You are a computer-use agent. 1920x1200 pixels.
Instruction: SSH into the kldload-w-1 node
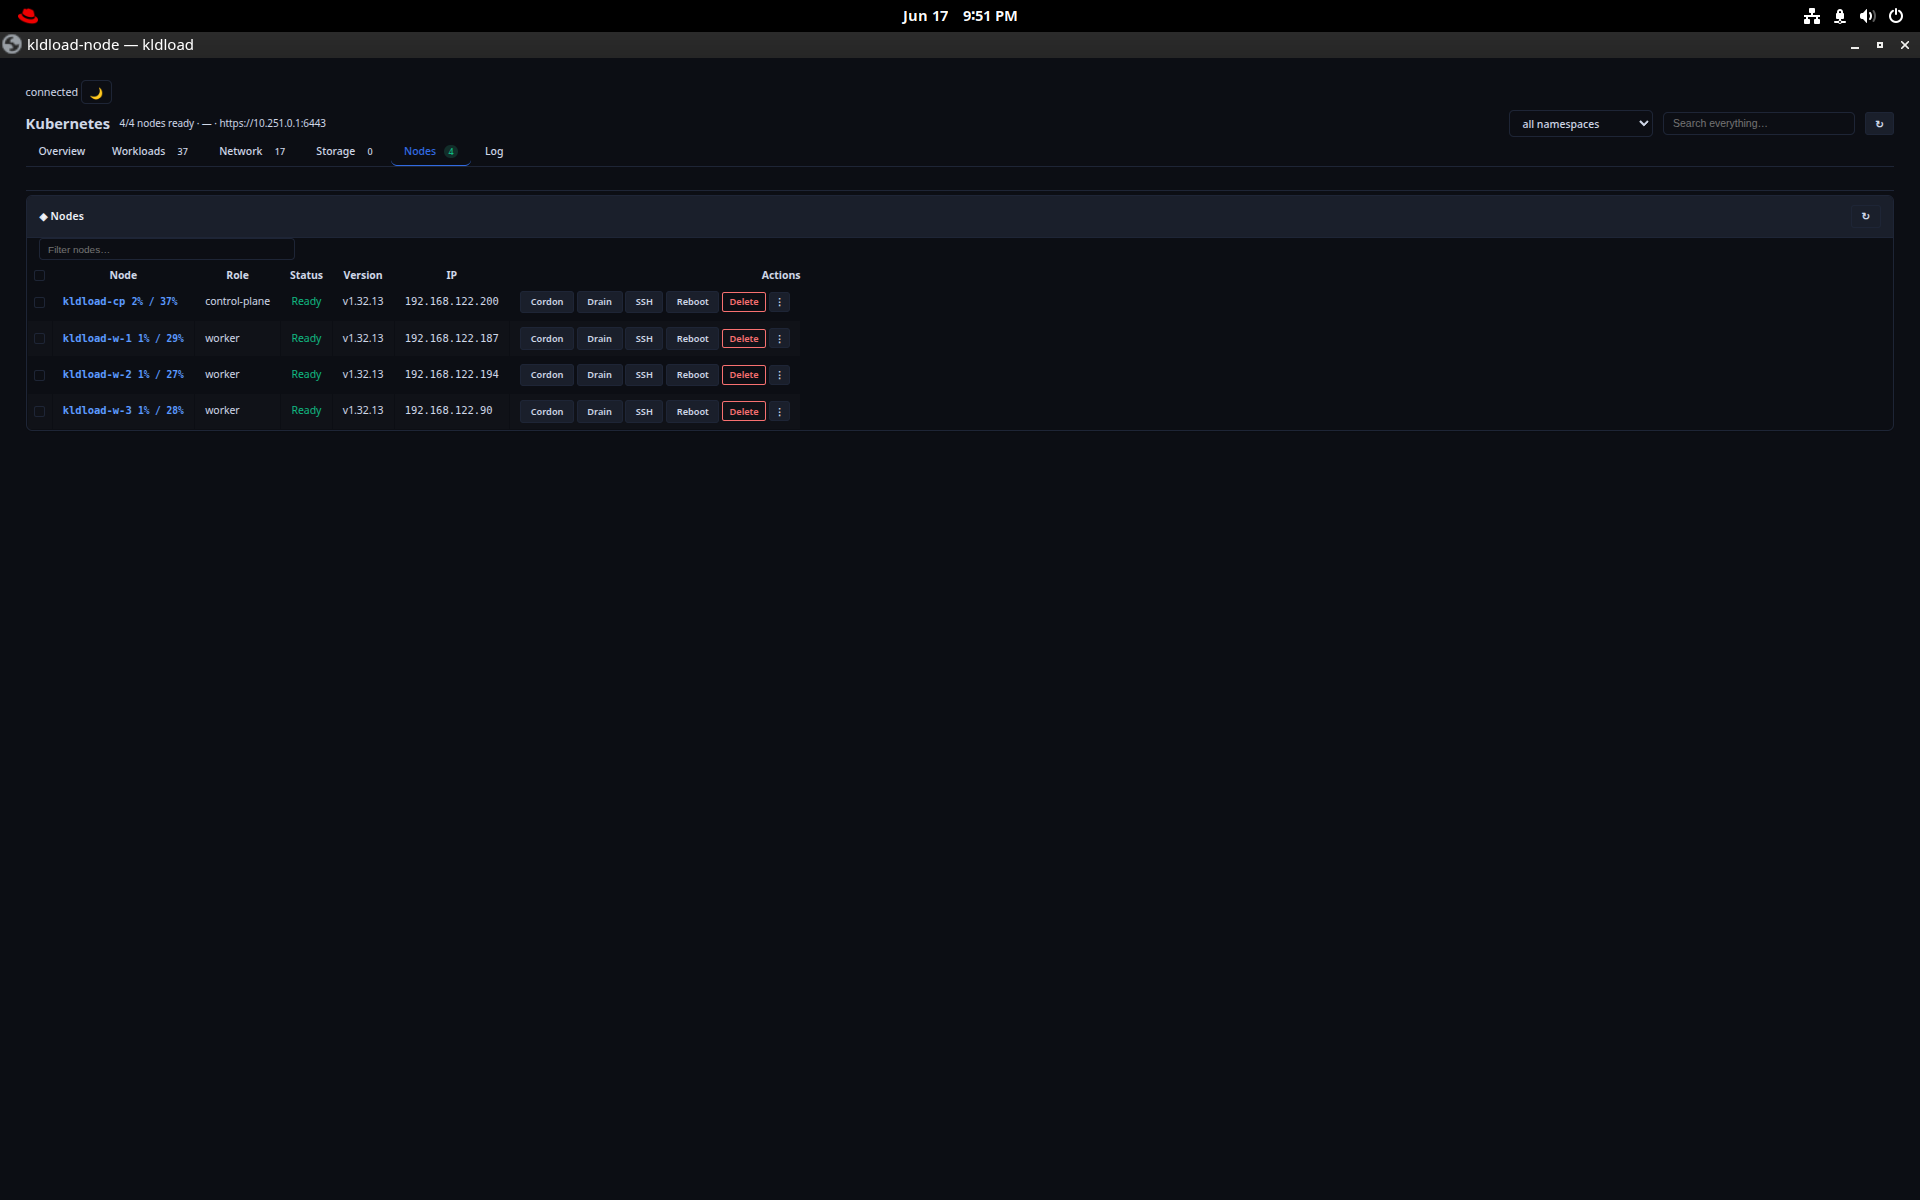coord(644,339)
